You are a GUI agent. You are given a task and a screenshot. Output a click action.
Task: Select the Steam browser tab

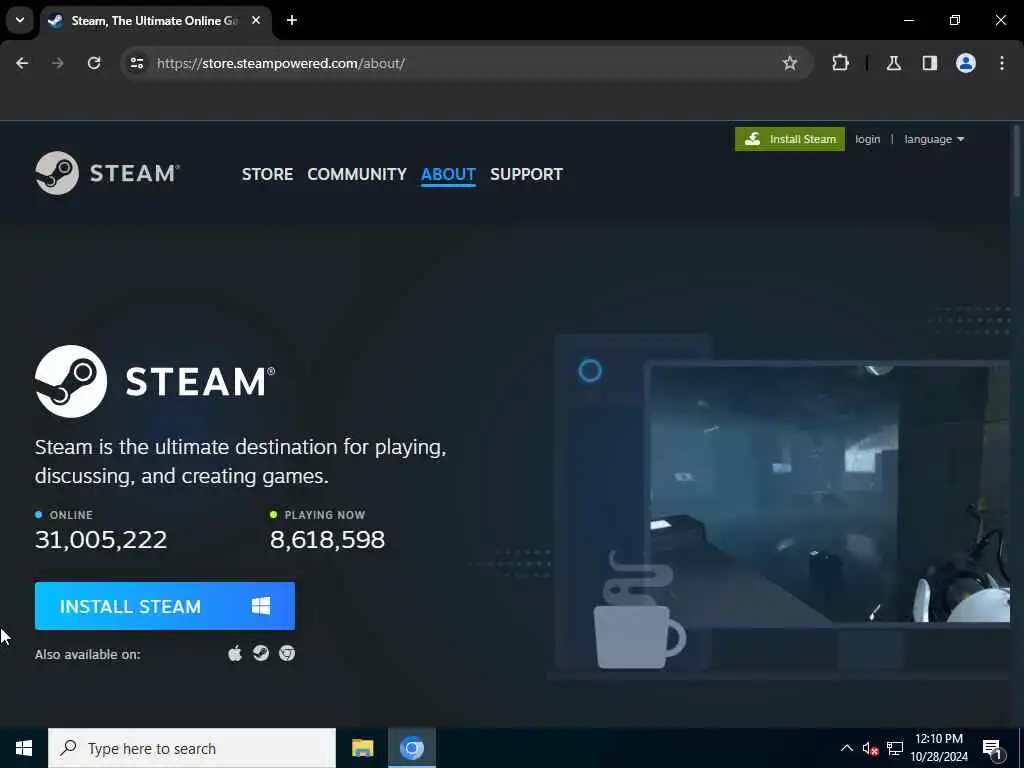(153, 20)
